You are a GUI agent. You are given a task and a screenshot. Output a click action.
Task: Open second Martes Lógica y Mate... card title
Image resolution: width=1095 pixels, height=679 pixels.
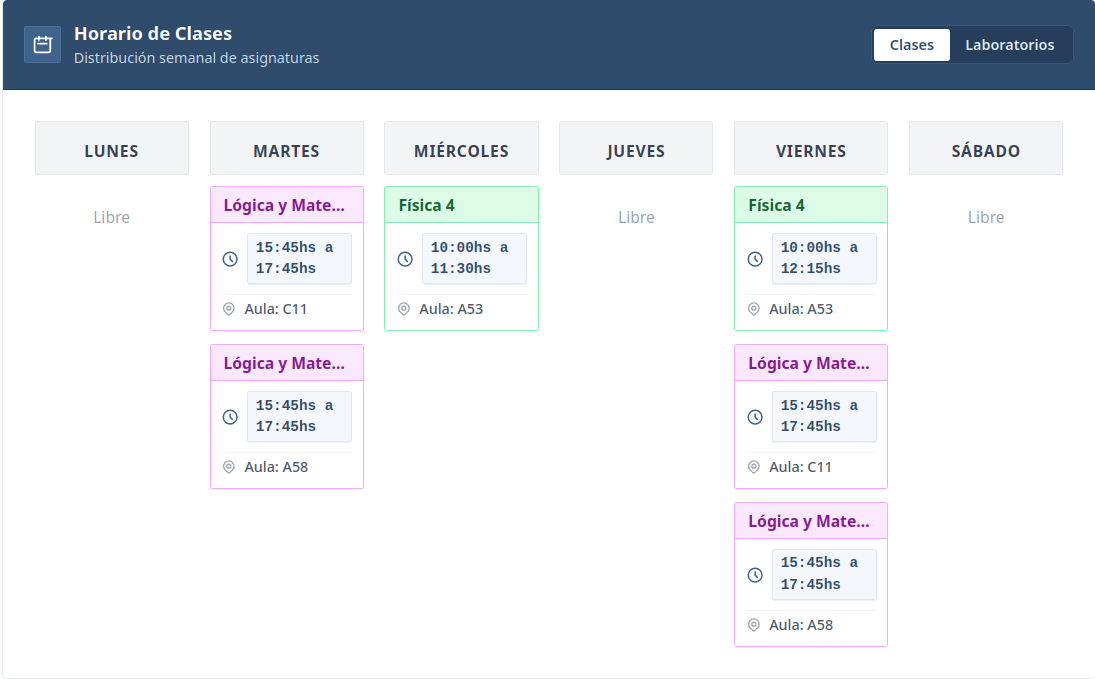coord(284,363)
